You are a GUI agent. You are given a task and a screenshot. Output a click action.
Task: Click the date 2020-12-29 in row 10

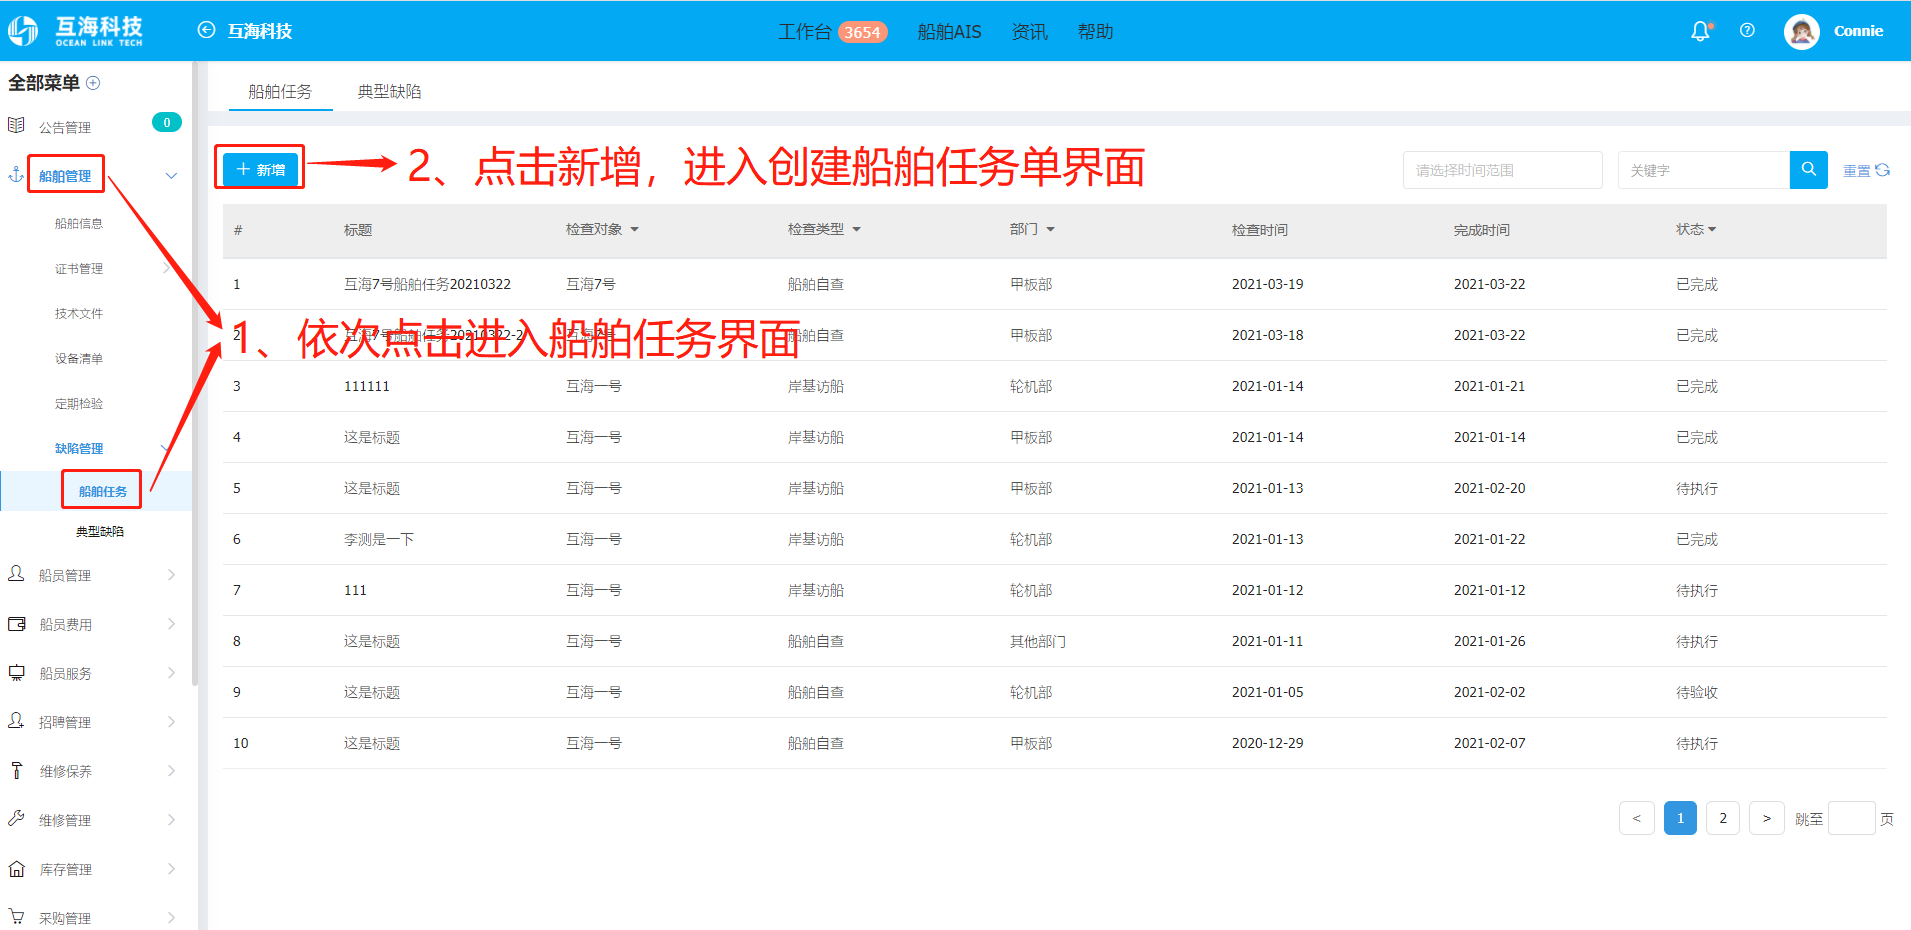pyautogui.click(x=1267, y=743)
